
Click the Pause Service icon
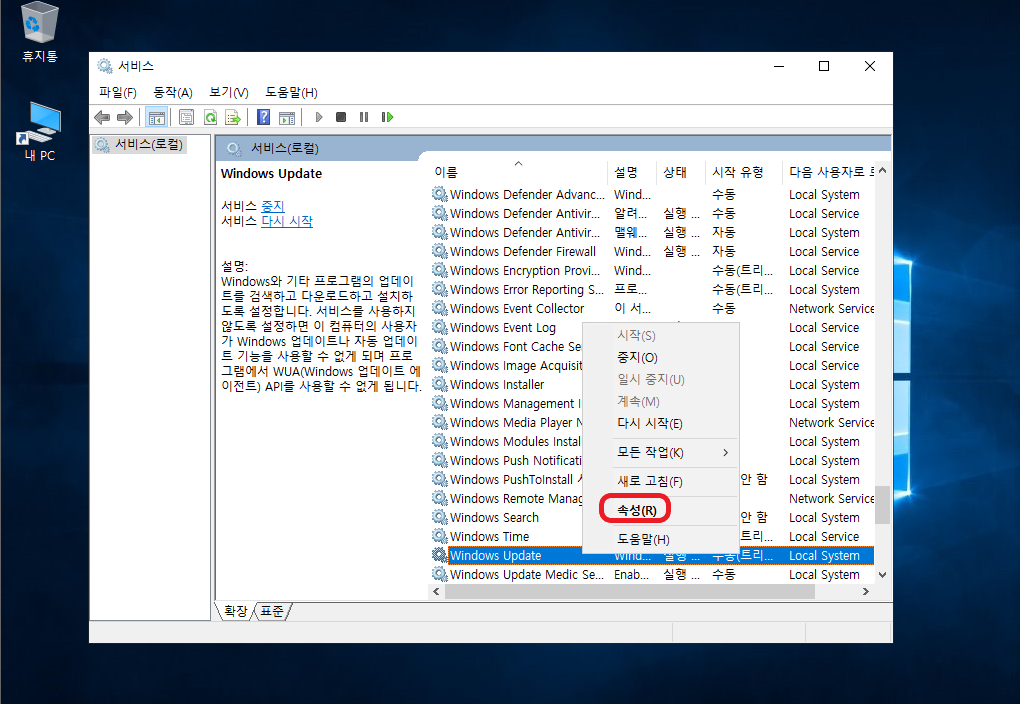click(x=364, y=117)
